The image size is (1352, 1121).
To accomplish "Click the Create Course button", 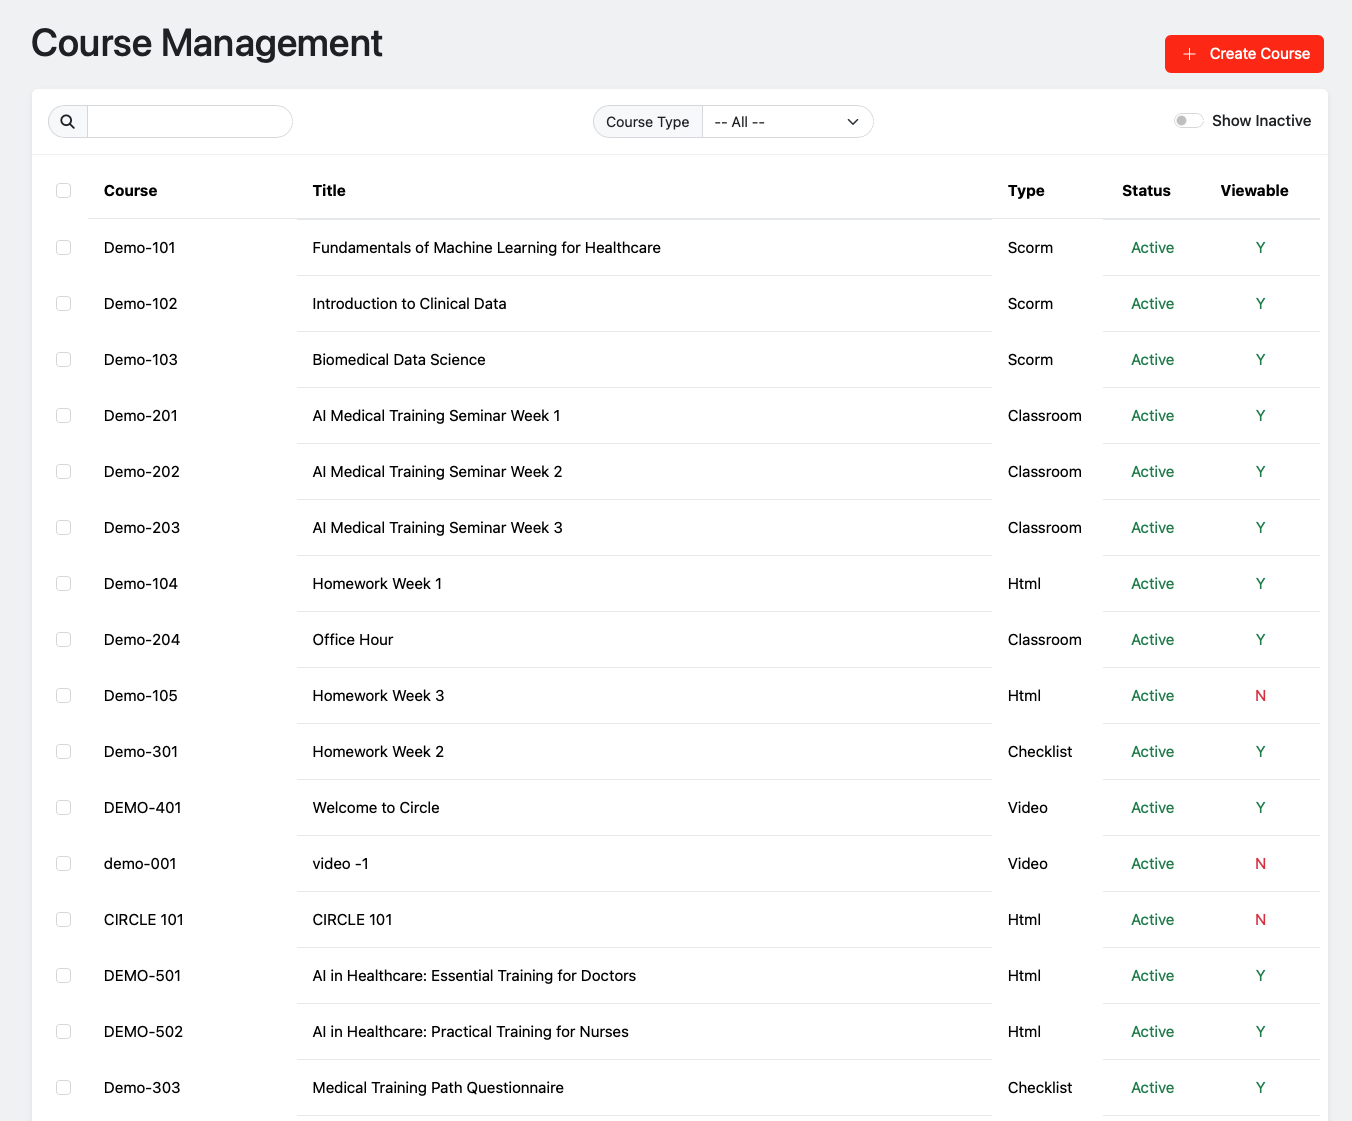I will (x=1244, y=54).
